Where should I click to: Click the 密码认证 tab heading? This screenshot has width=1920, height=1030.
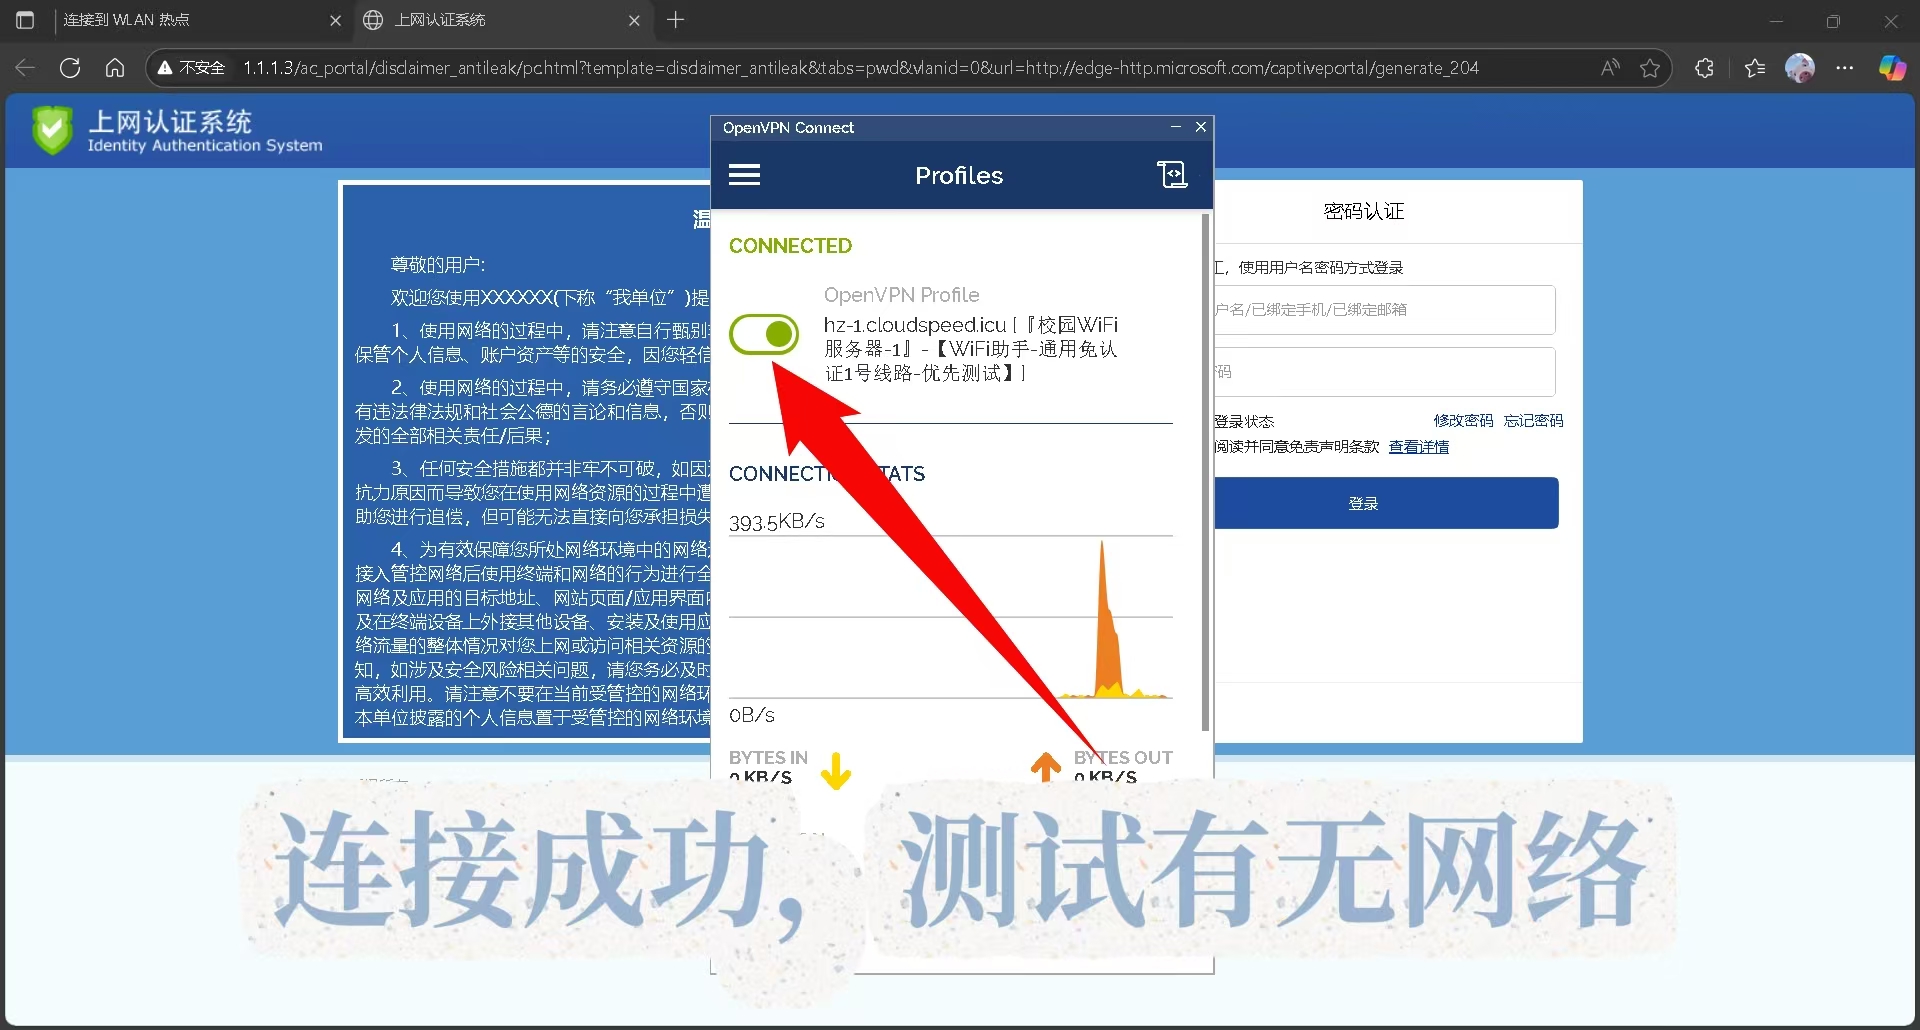(x=1364, y=211)
